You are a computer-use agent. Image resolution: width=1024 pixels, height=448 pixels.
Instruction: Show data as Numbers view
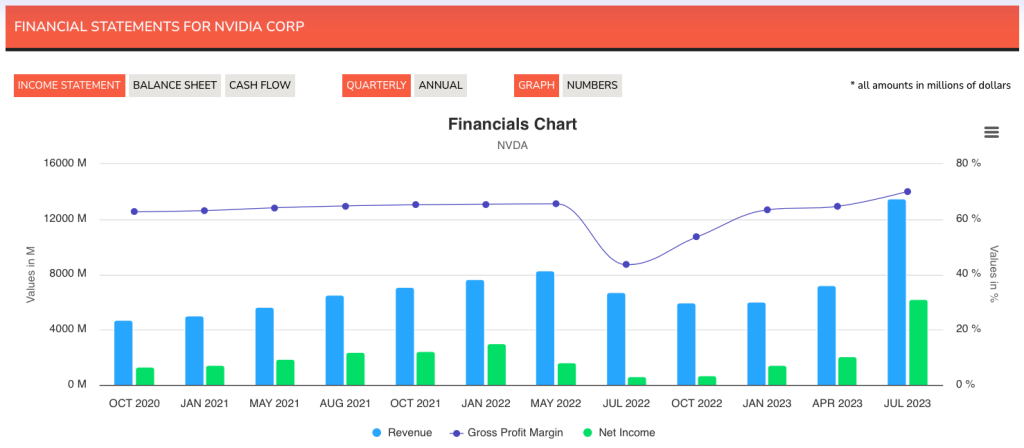[592, 85]
